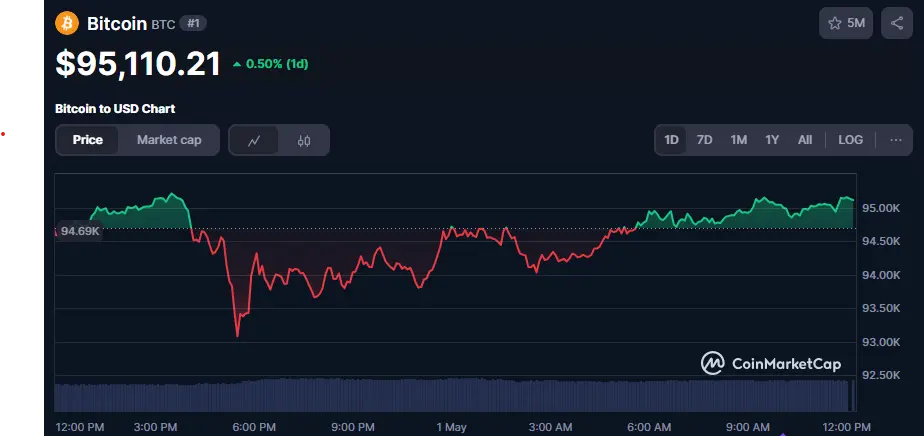
Task: Click the 92.50K axis label
Action: (x=882, y=375)
